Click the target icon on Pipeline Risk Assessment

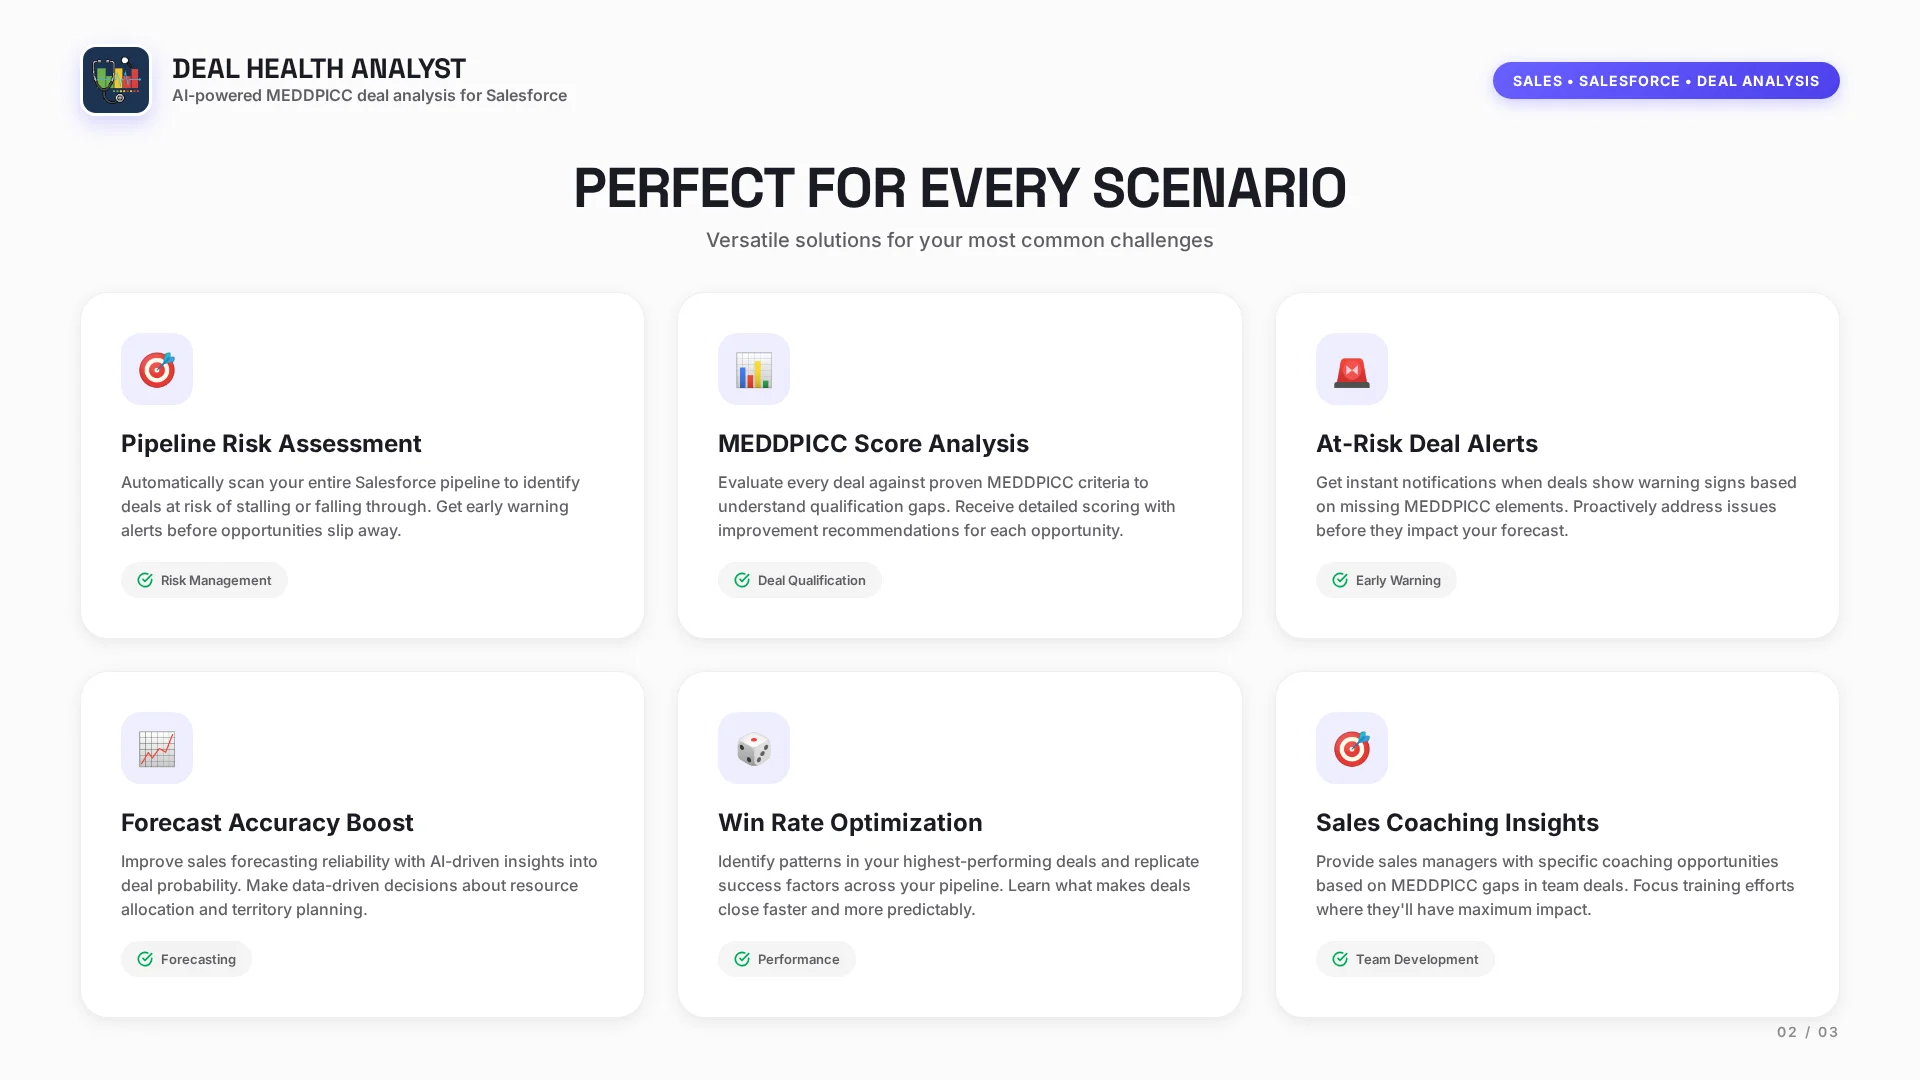(157, 369)
